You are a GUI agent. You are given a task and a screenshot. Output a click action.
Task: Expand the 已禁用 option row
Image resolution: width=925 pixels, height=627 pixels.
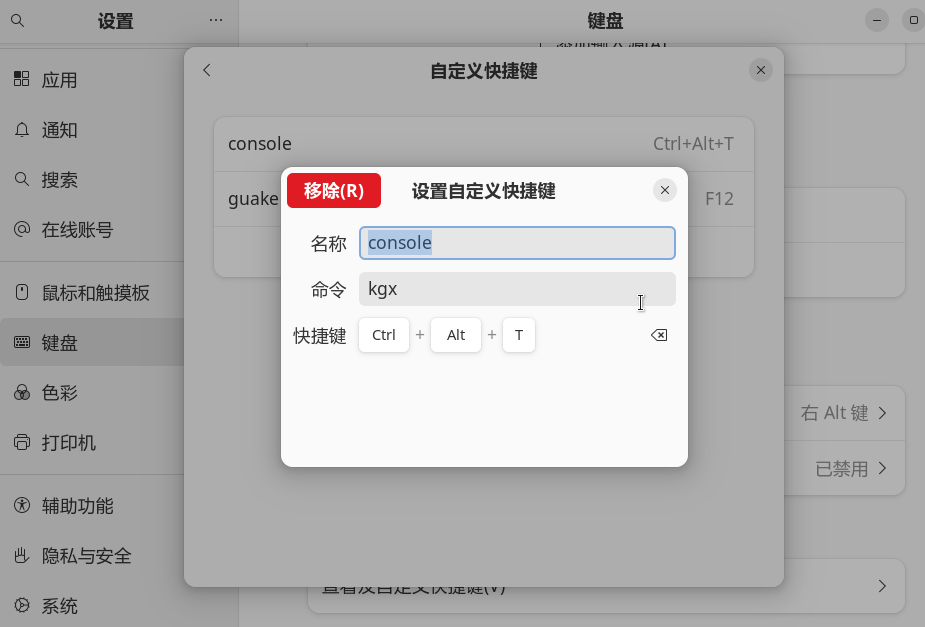850,468
